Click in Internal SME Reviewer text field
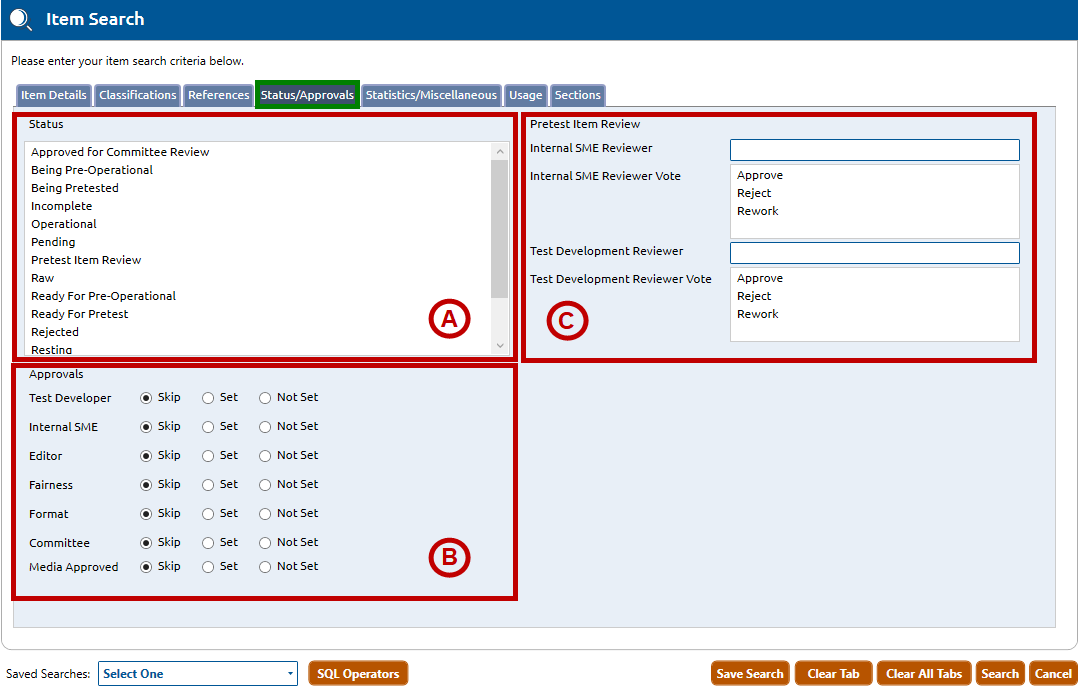1084x691 pixels. pyautogui.click(x=874, y=150)
